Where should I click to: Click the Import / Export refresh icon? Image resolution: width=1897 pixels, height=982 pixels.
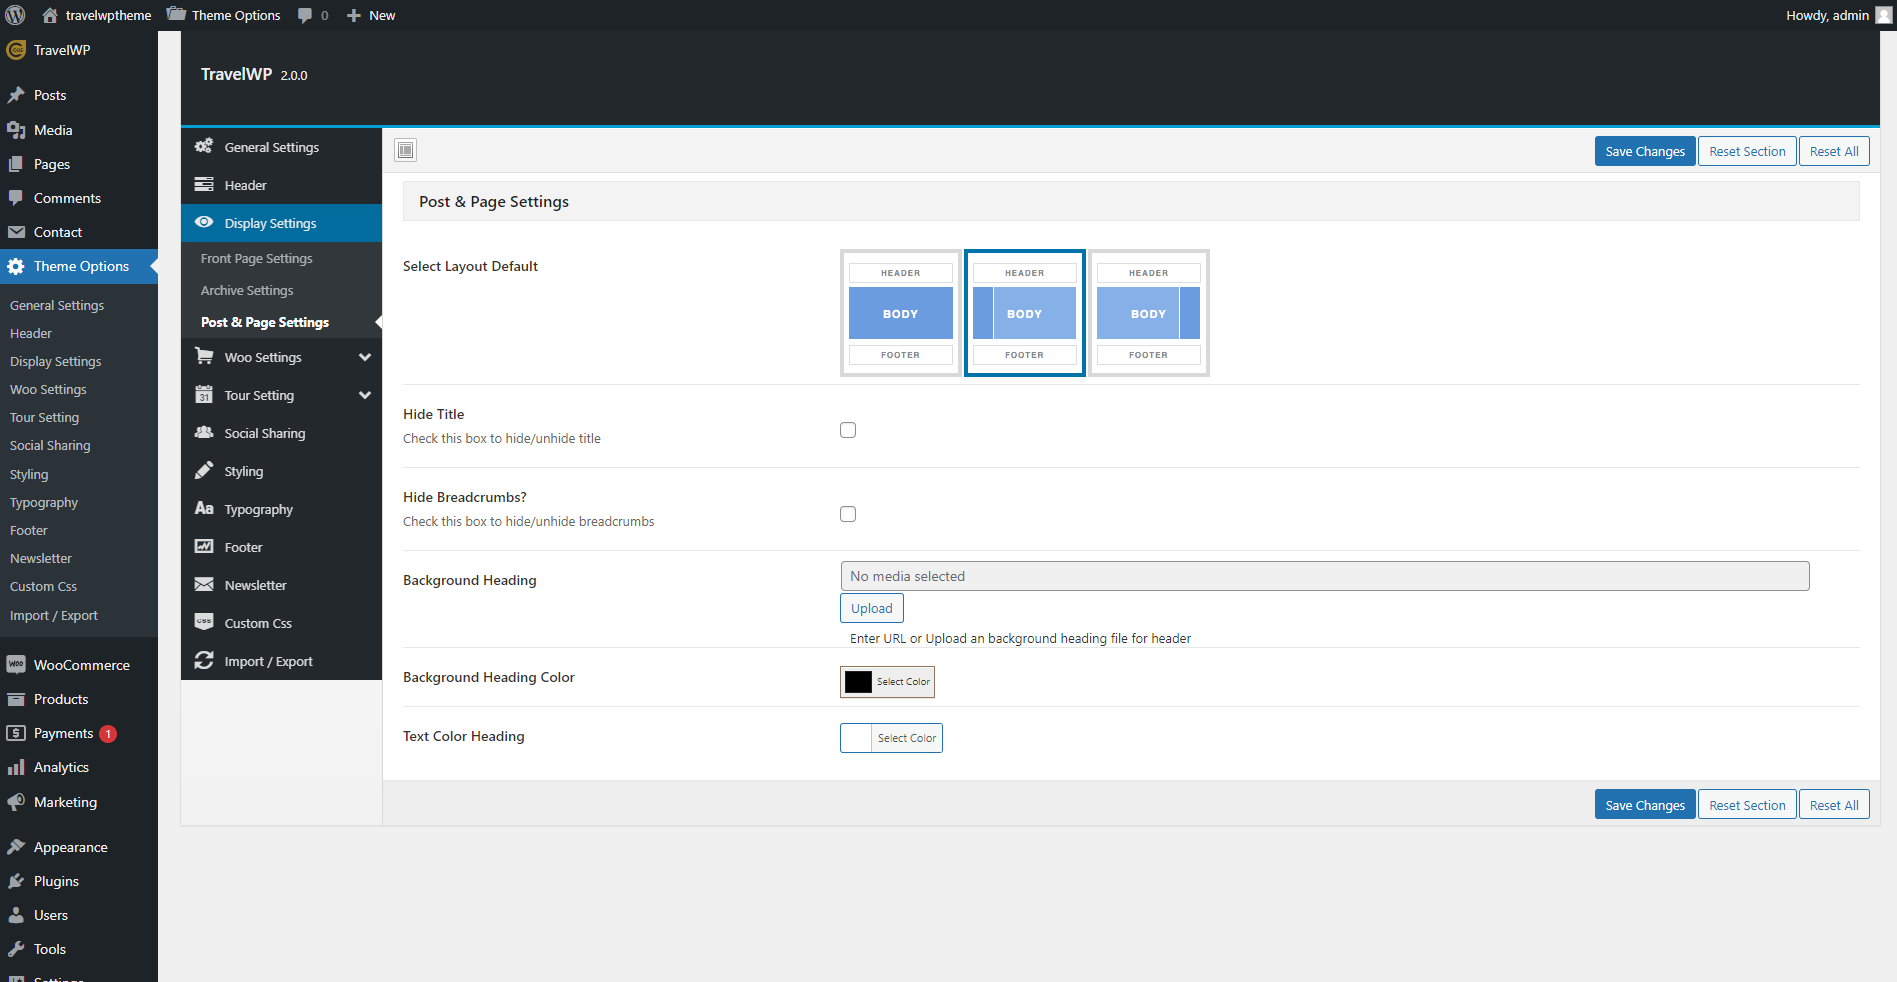pyautogui.click(x=204, y=660)
